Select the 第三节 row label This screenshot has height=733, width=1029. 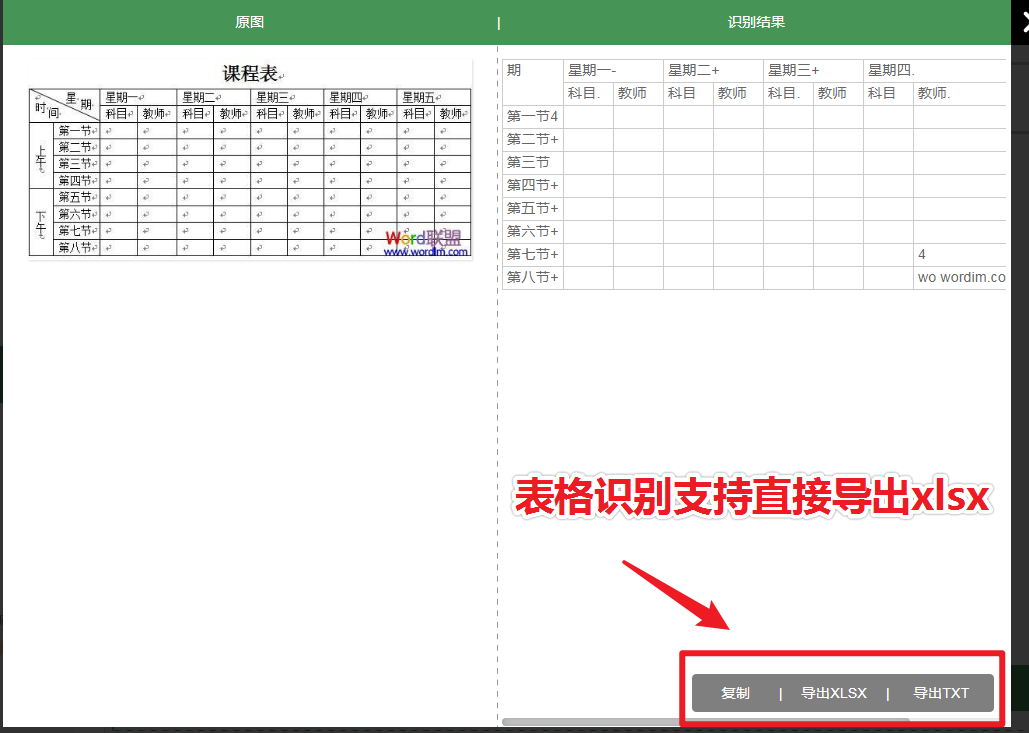pyautogui.click(x=533, y=163)
